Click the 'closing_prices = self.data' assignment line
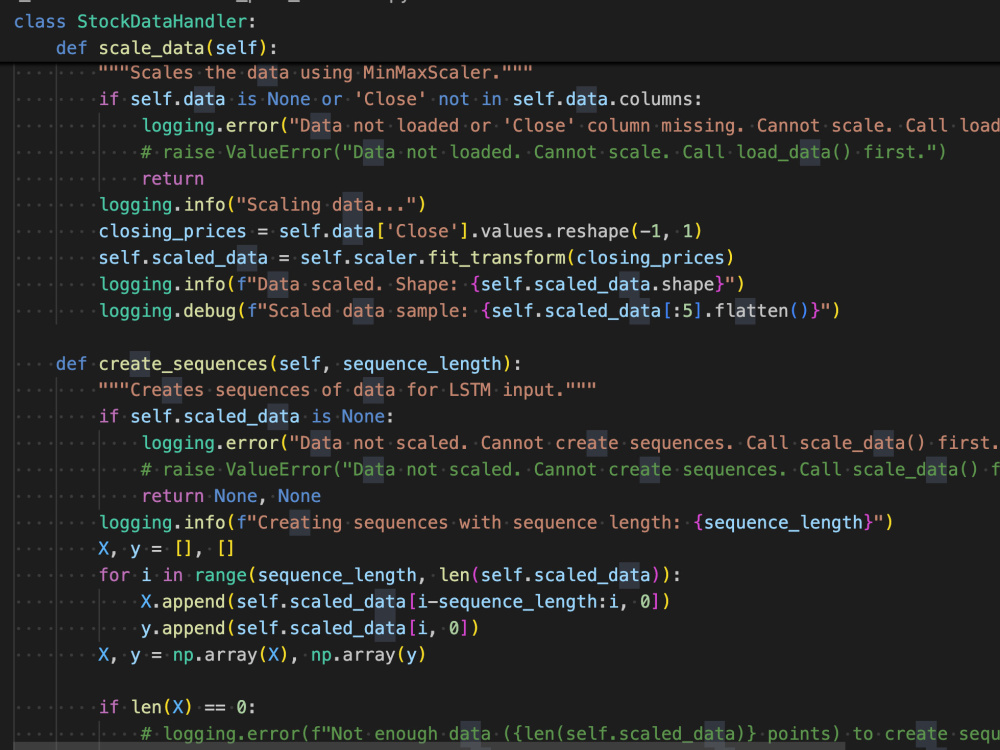1000x750 pixels. 400,232
